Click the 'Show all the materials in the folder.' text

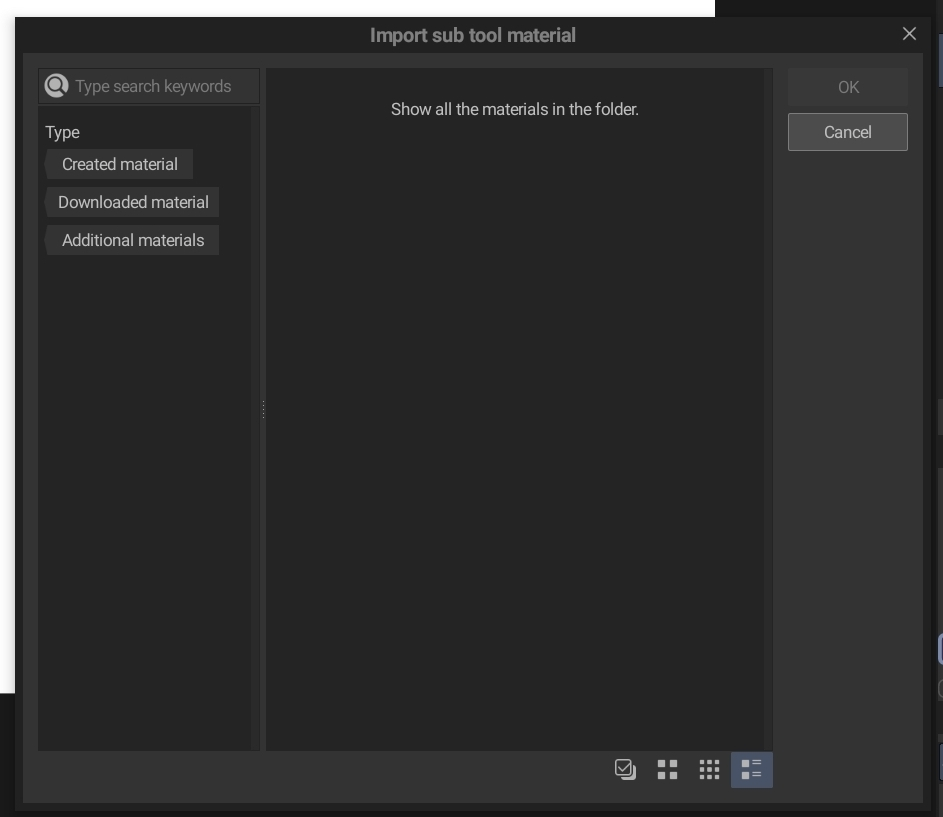[x=515, y=109]
